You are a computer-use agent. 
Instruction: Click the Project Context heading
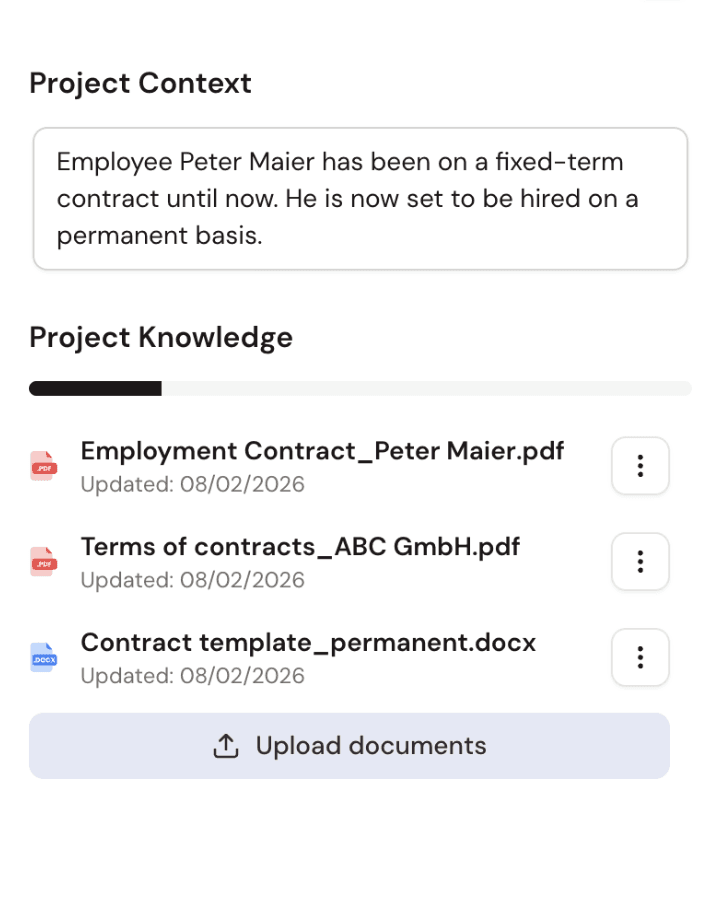[140, 83]
